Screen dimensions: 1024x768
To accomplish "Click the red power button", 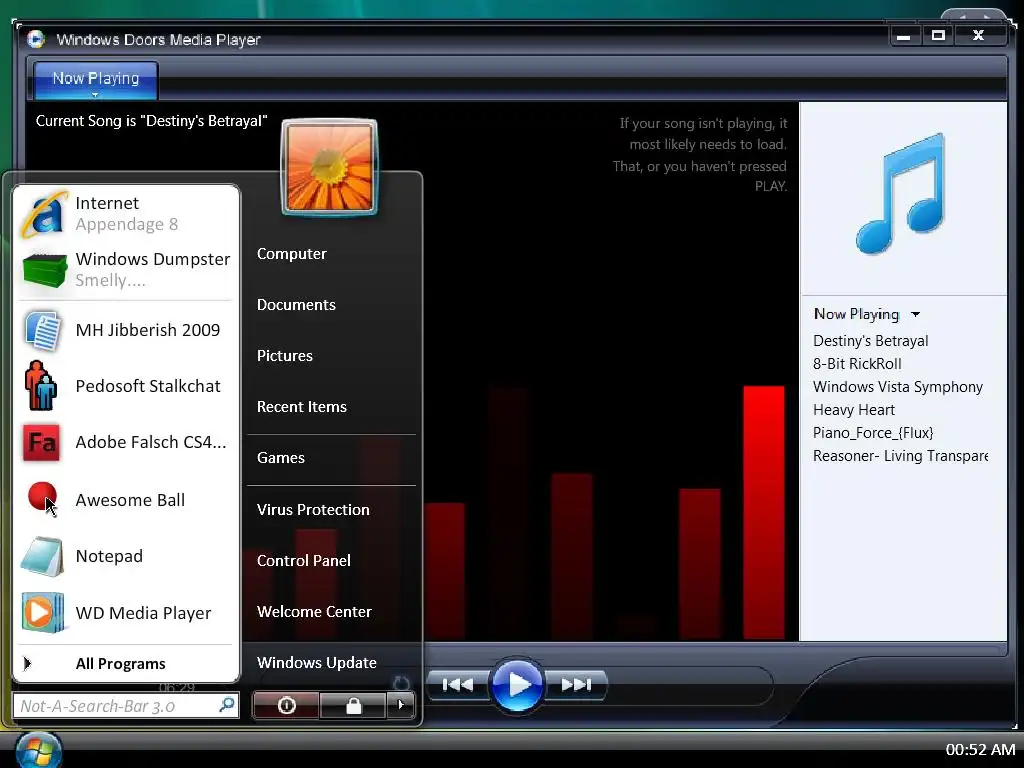I will [x=286, y=705].
